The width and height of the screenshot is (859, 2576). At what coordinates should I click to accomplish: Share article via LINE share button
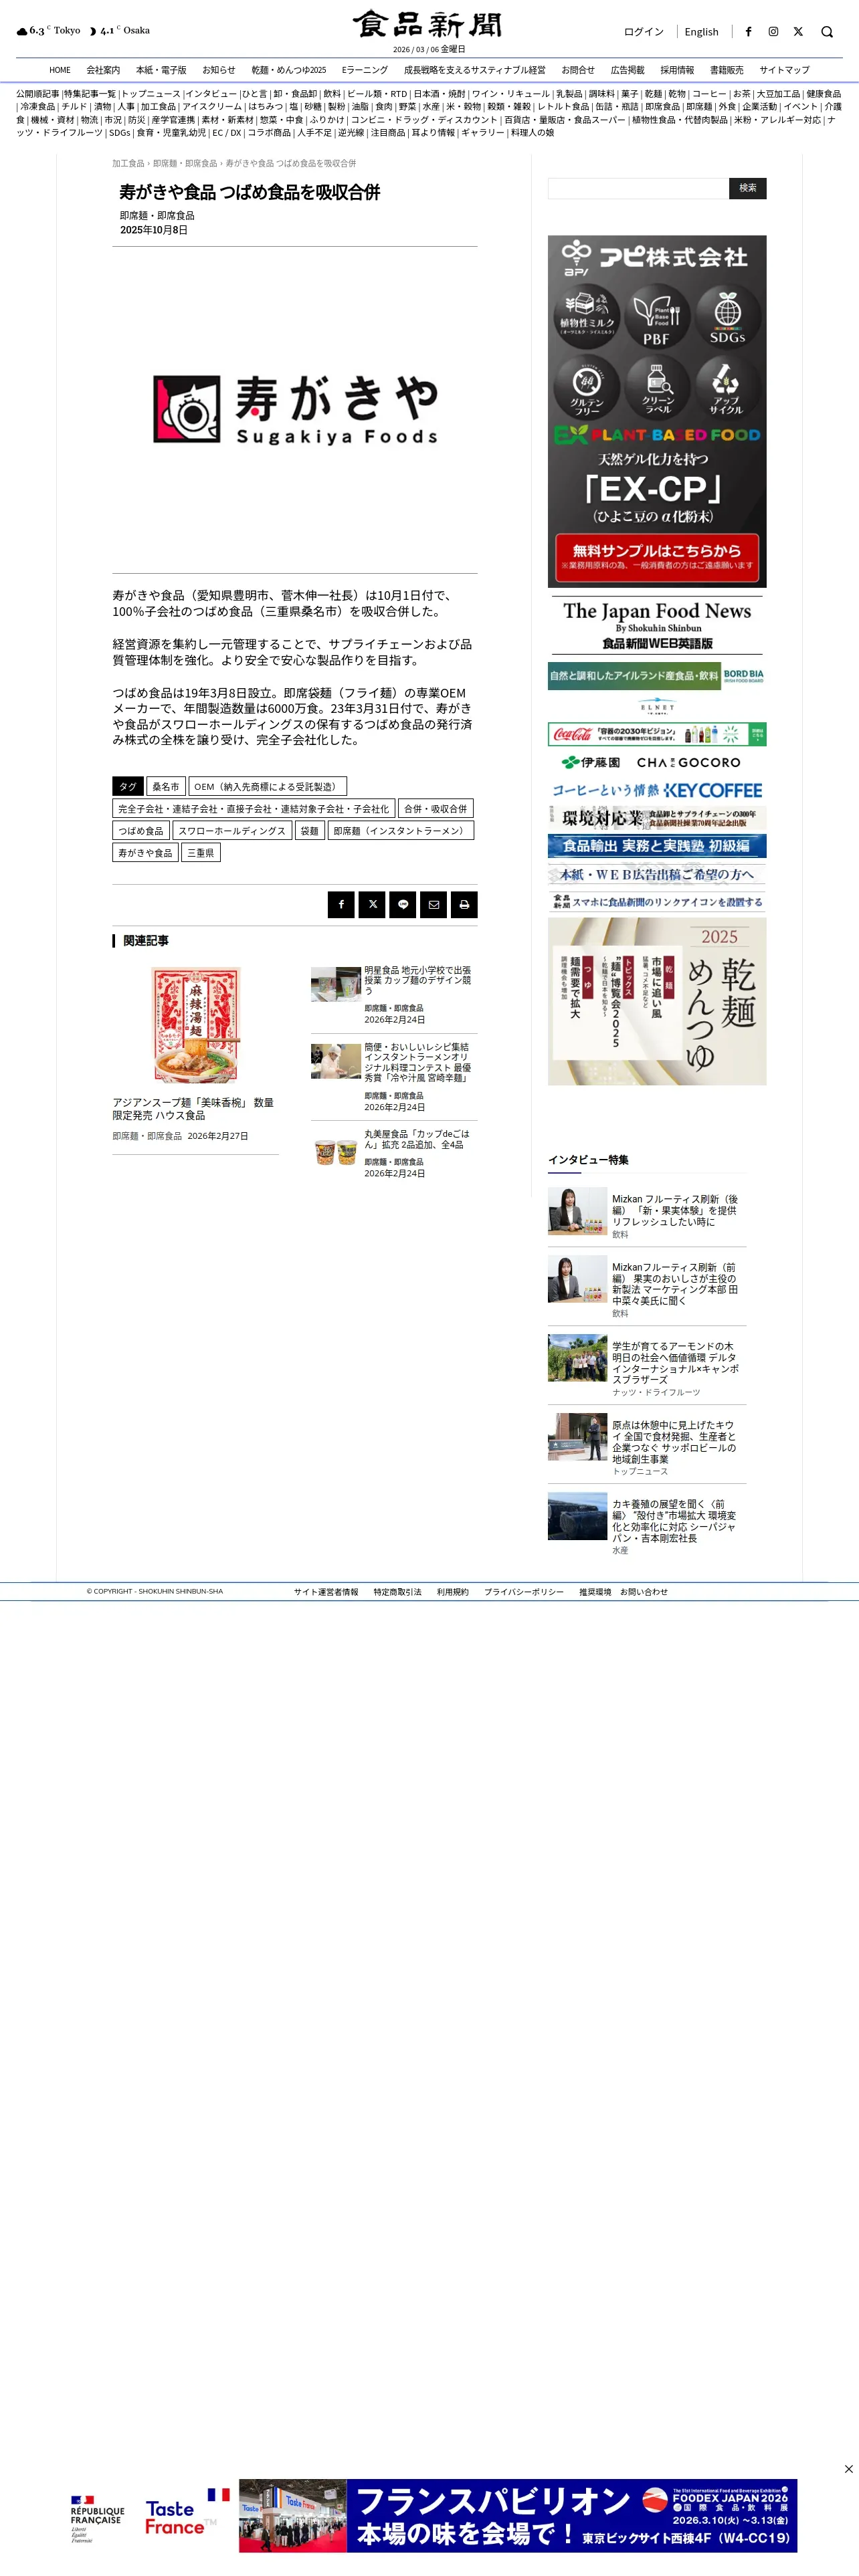click(403, 904)
